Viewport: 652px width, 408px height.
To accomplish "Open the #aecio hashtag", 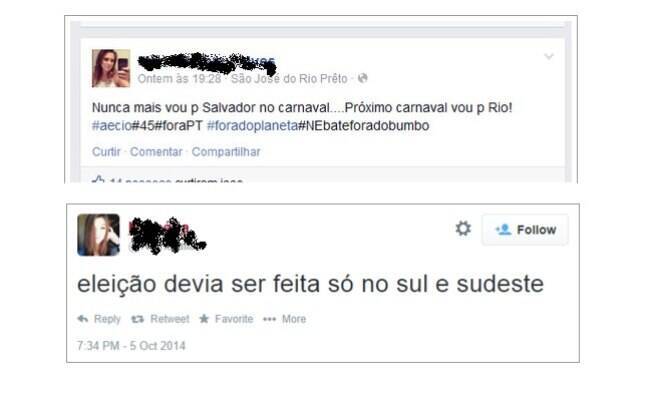I will [112, 126].
